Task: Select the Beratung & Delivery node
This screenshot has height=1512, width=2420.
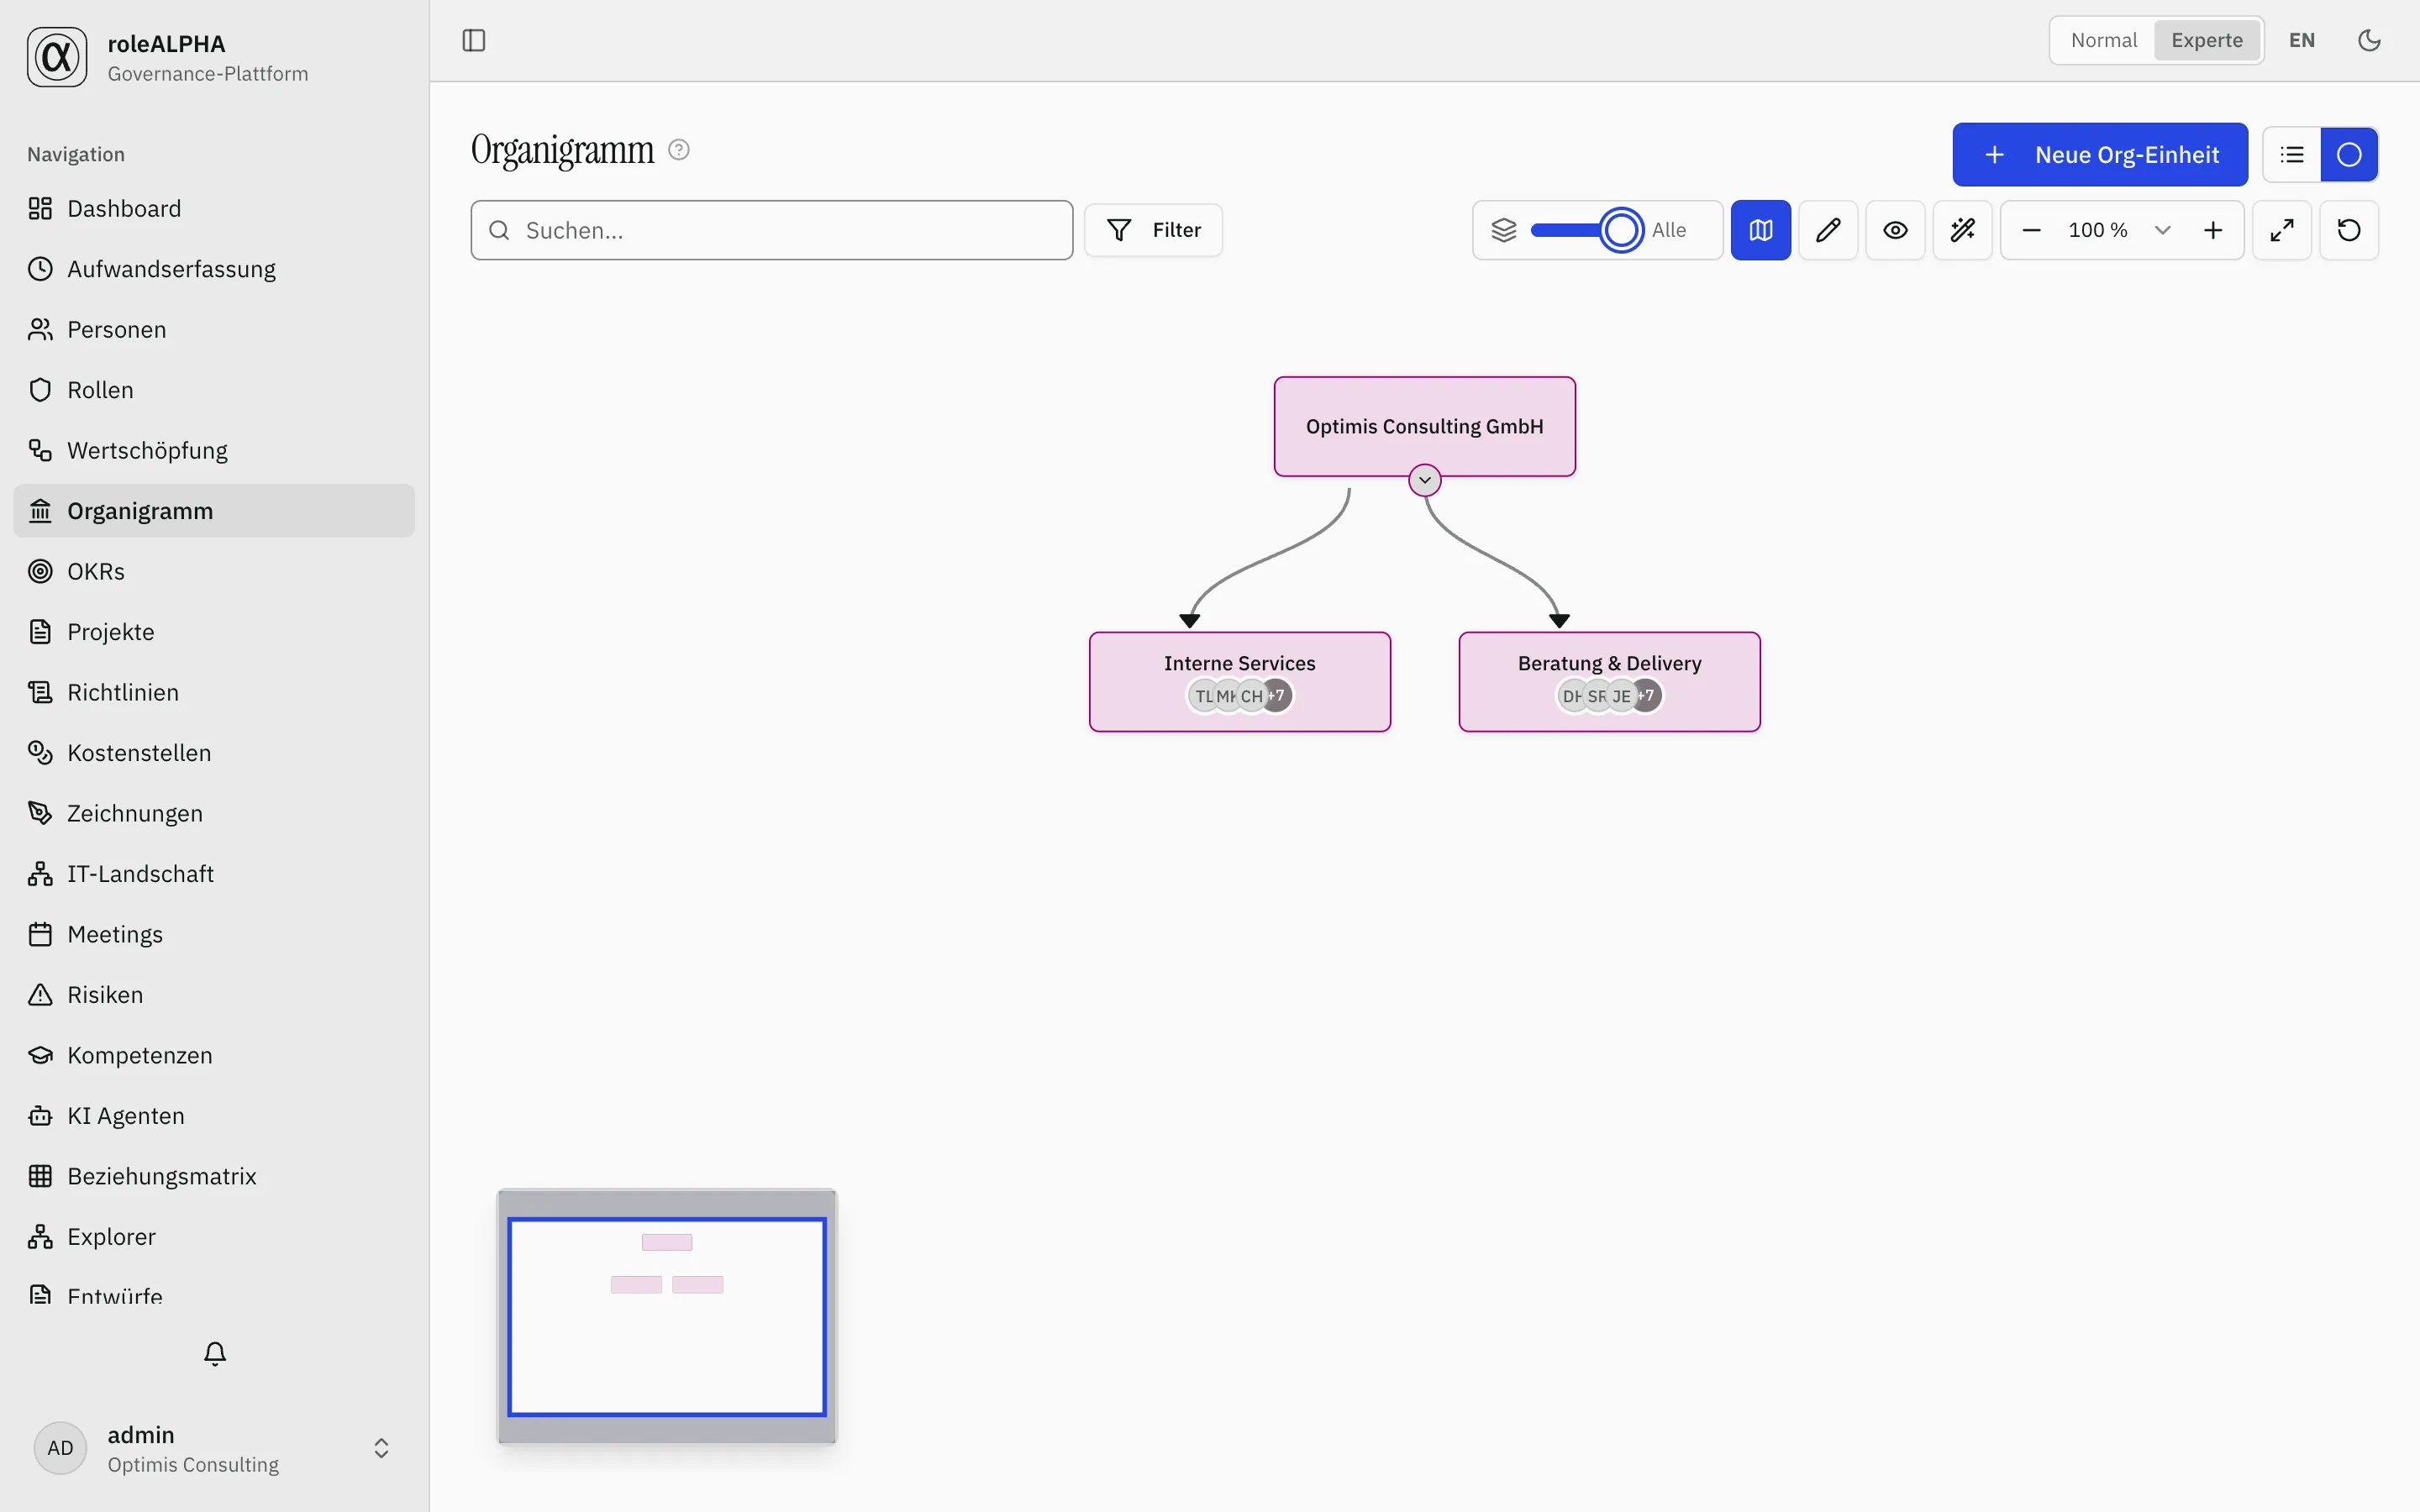Action: [x=1609, y=681]
